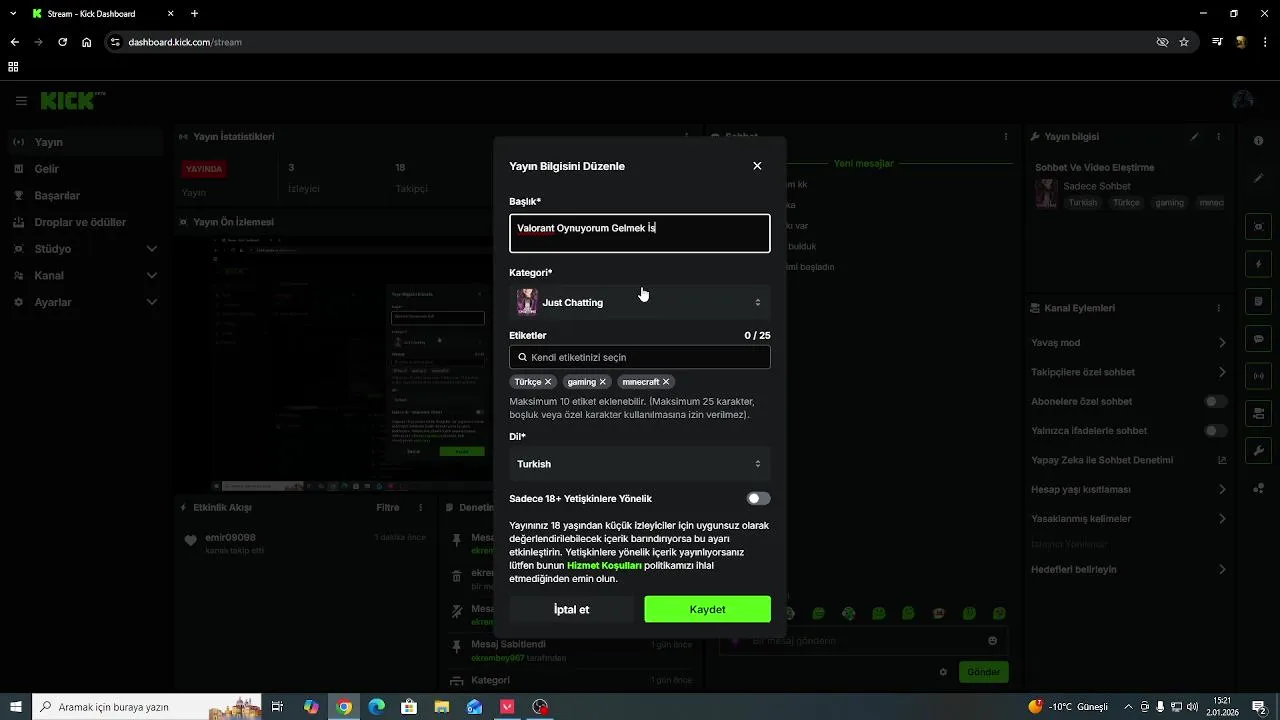Click the lightning bolt icon in right rail
The width and height of the screenshot is (1280, 720).
pyautogui.click(x=1258, y=265)
